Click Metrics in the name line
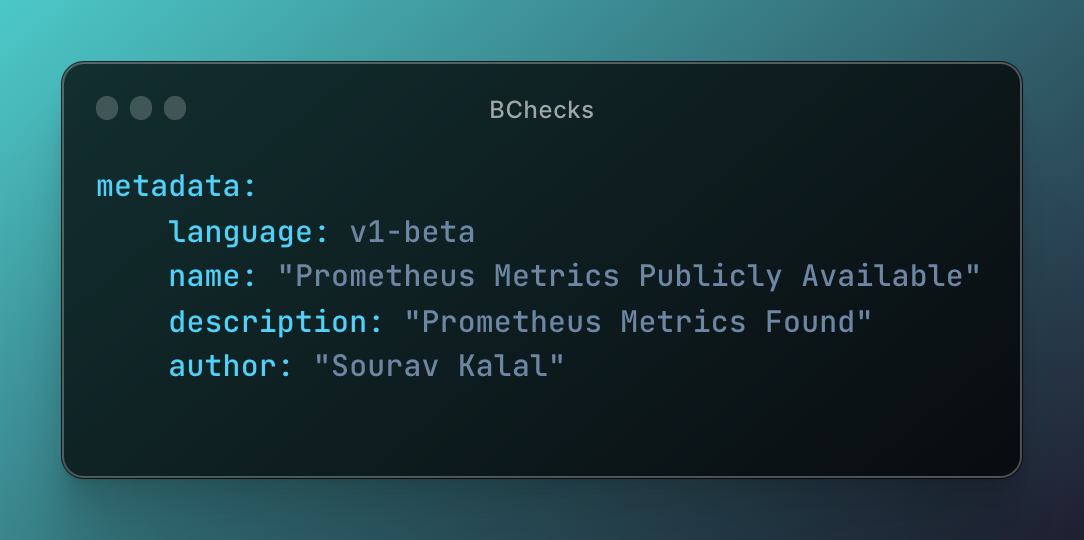The height and width of the screenshot is (540, 1084). 557,277
